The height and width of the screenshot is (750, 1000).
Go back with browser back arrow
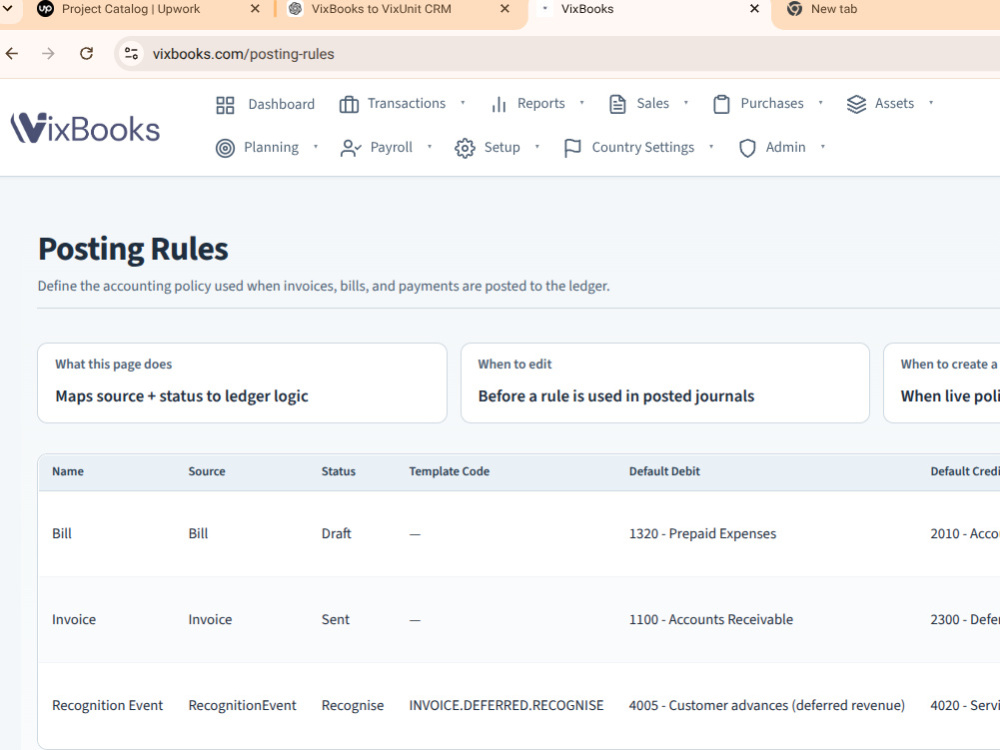(12, 54)
